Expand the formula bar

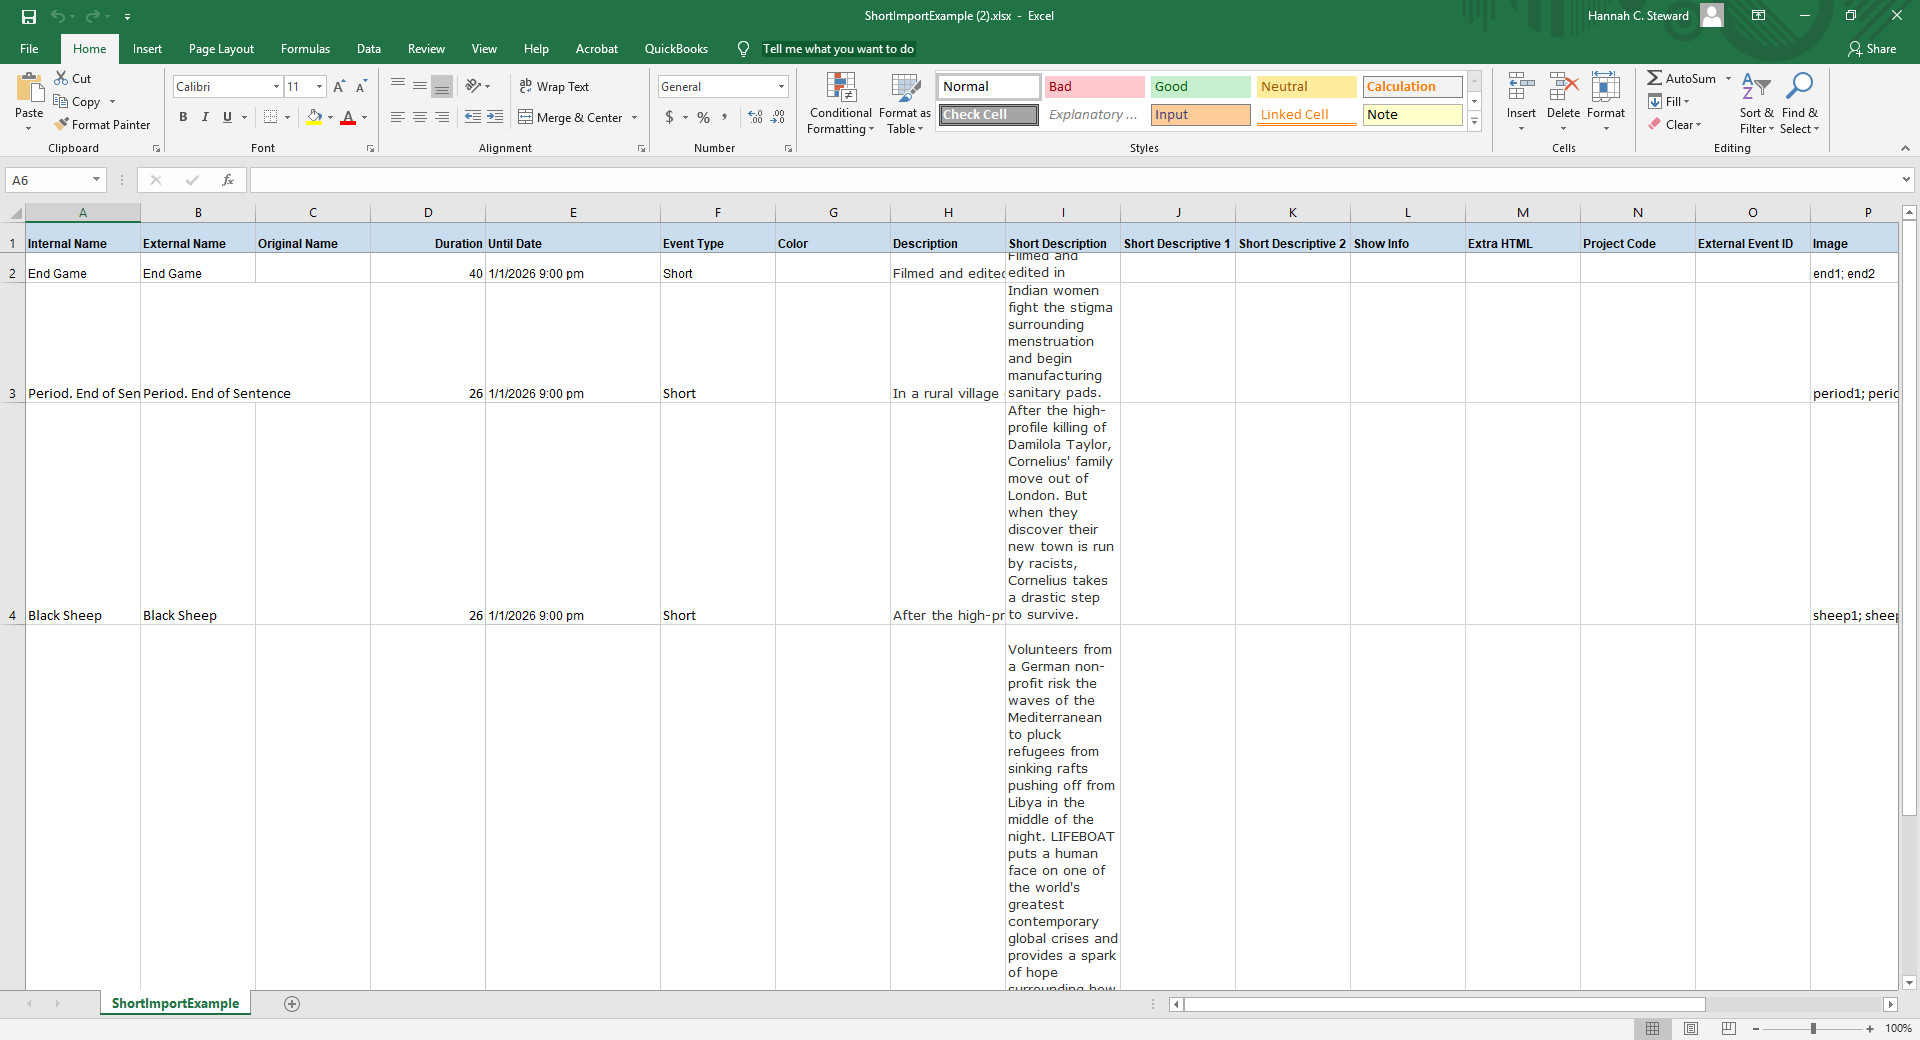click(1906, 180)
